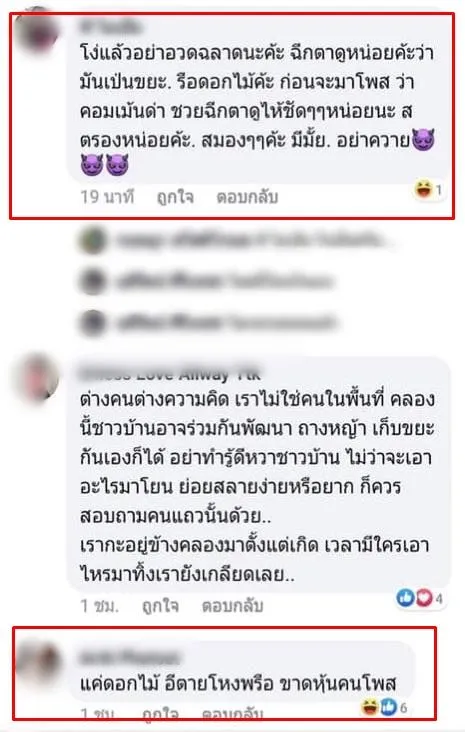Click ตอบกลับ under the 19 นาที comment
Screen dimensions: 465x732
coord(247,197)
